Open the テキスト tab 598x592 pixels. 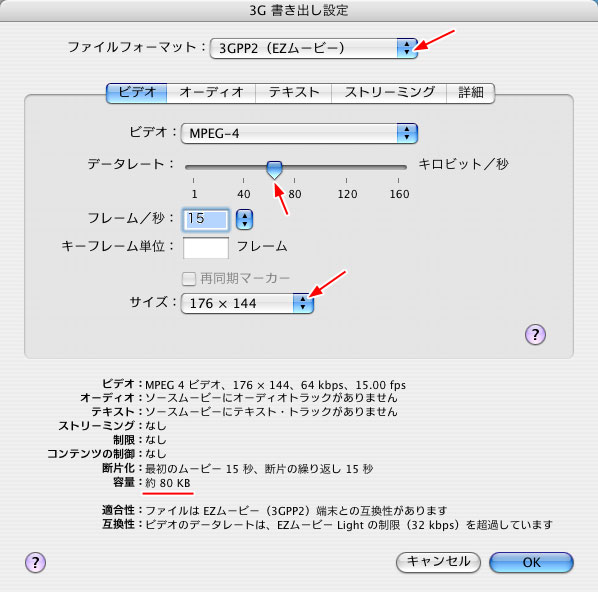(294, 93)
